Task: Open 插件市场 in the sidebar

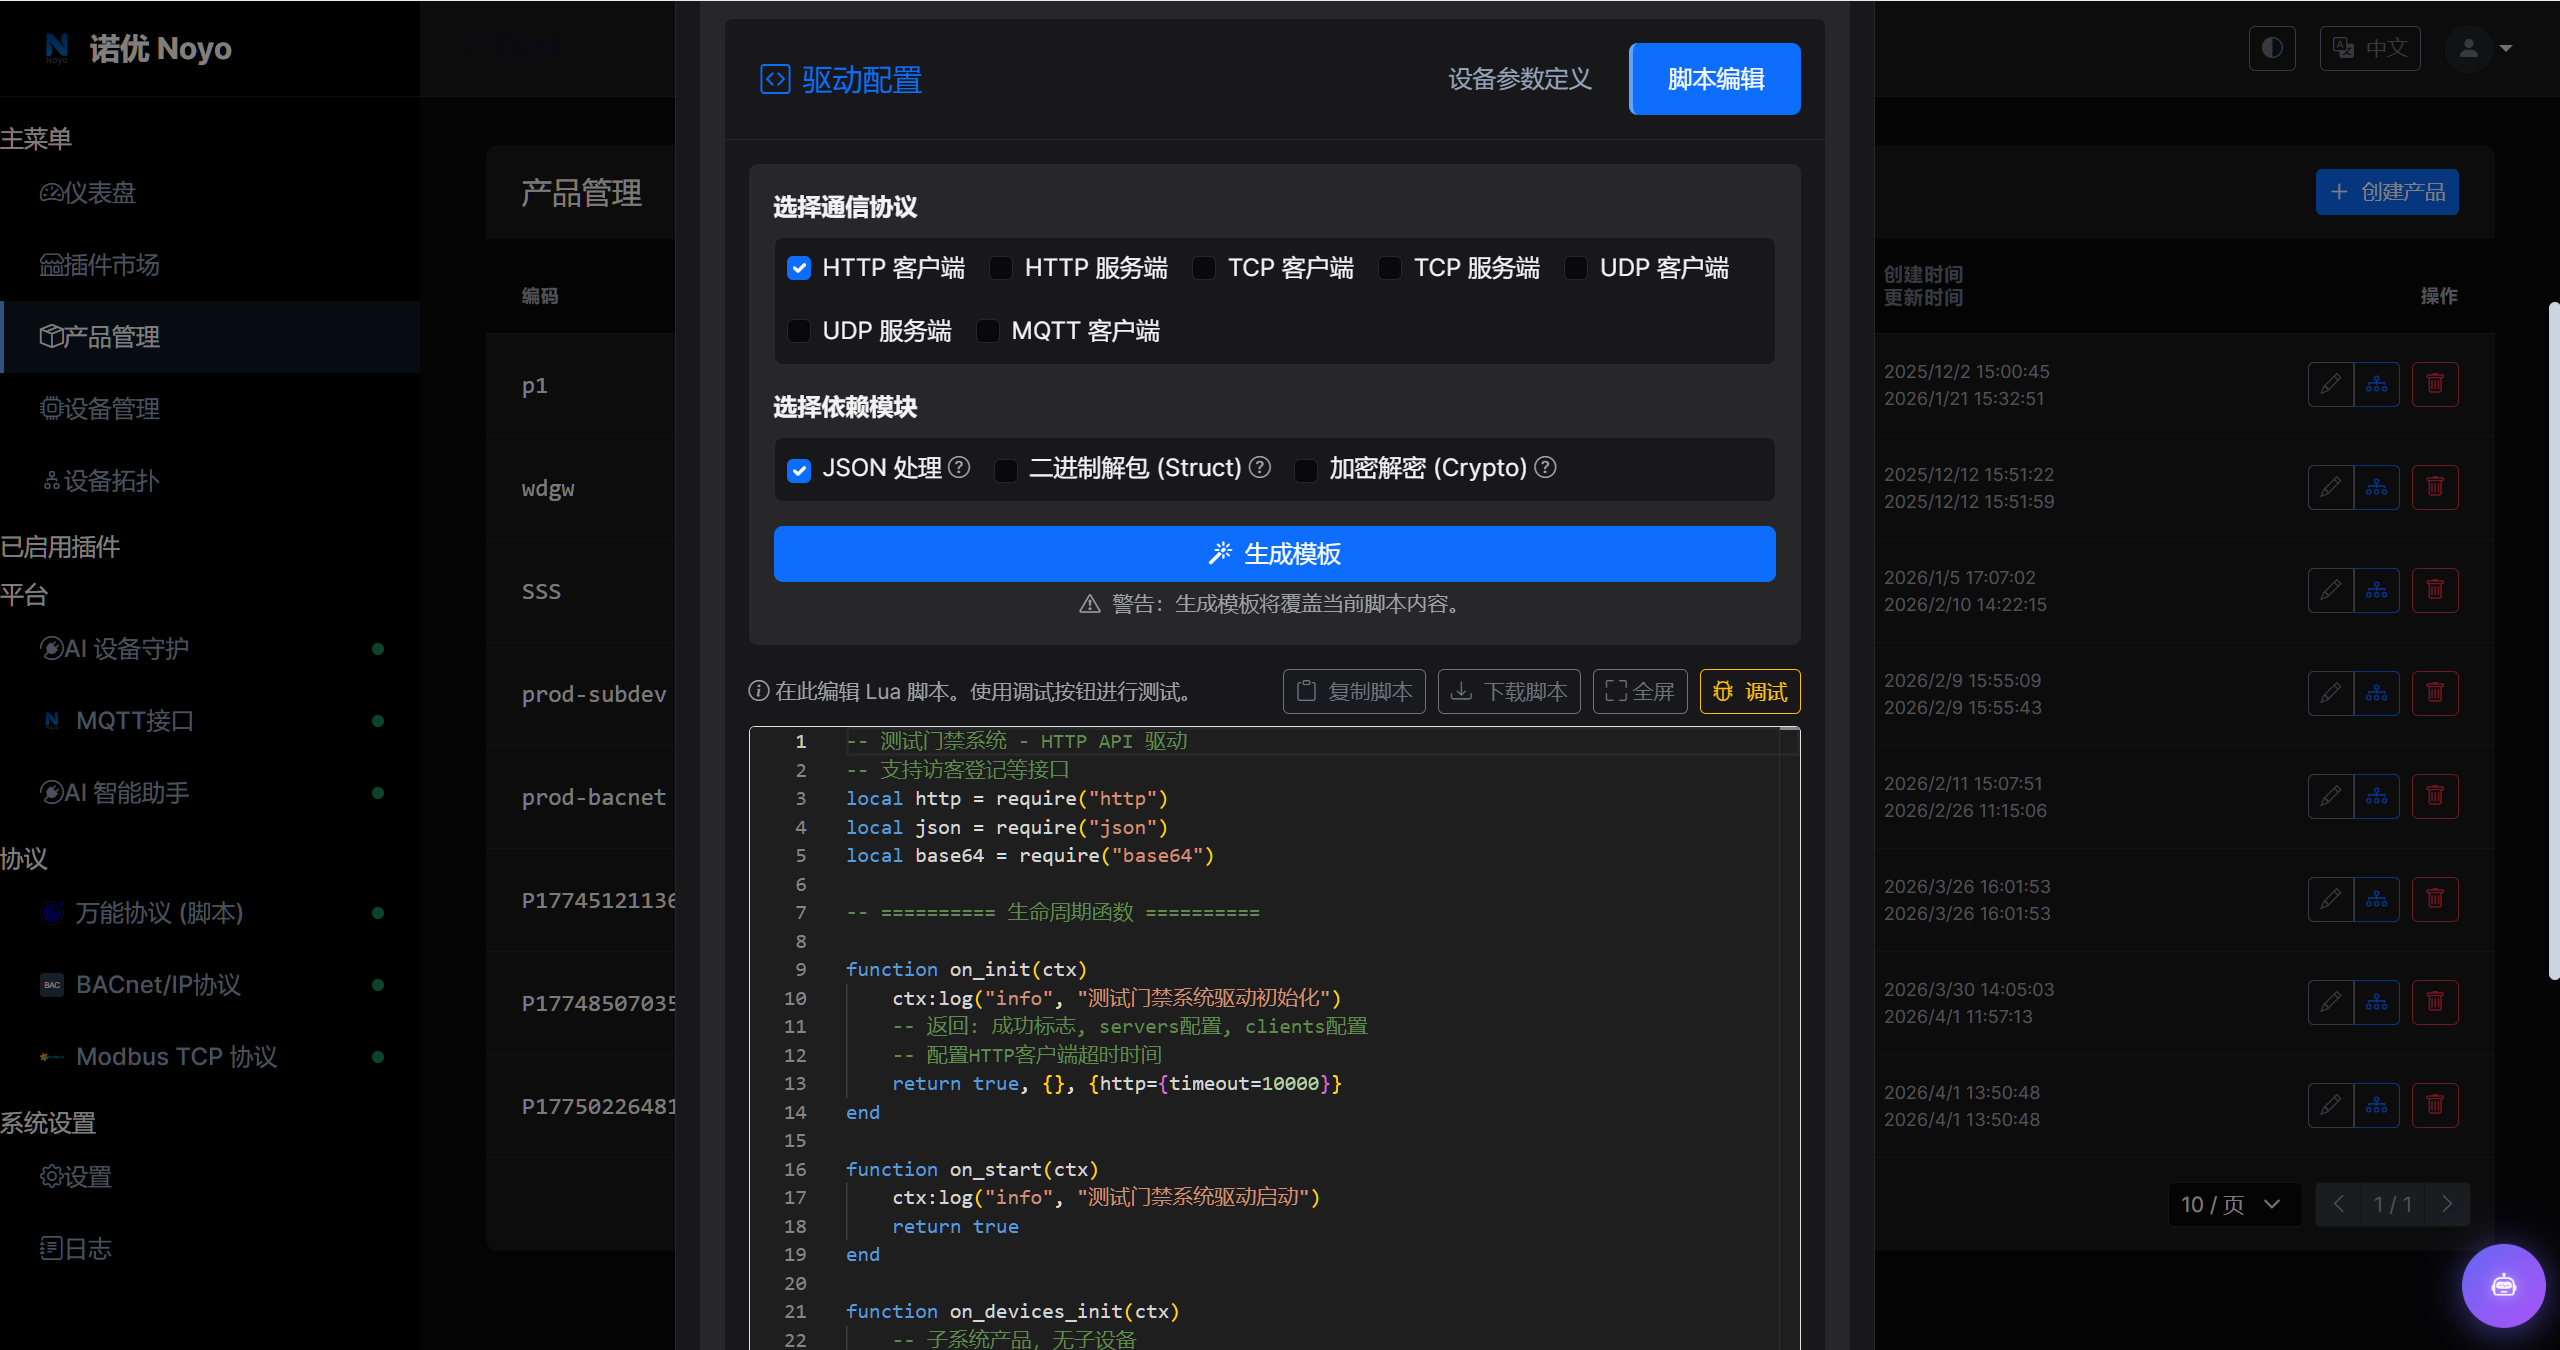Action: coord(210,265)
